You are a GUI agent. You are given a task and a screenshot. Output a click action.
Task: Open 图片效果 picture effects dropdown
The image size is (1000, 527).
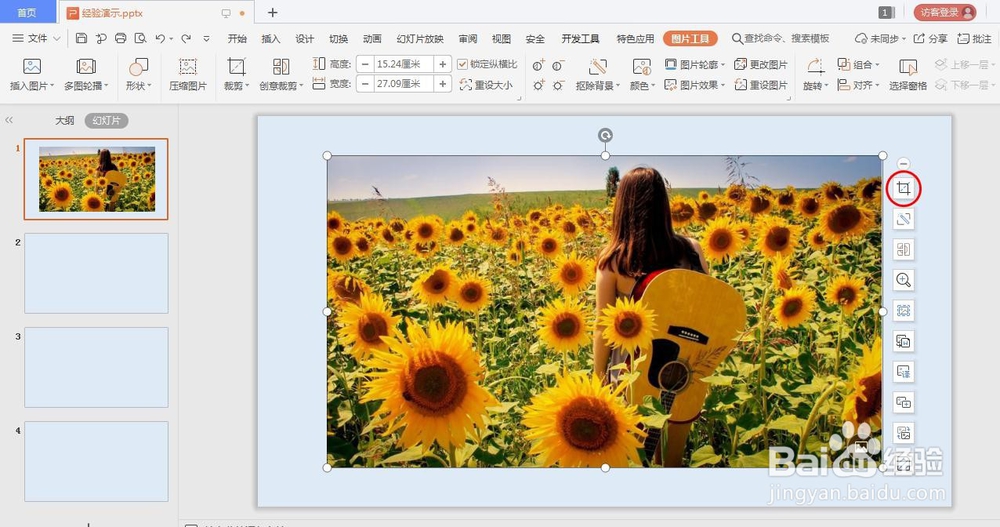pyautogui.click(x=695, y=85)
